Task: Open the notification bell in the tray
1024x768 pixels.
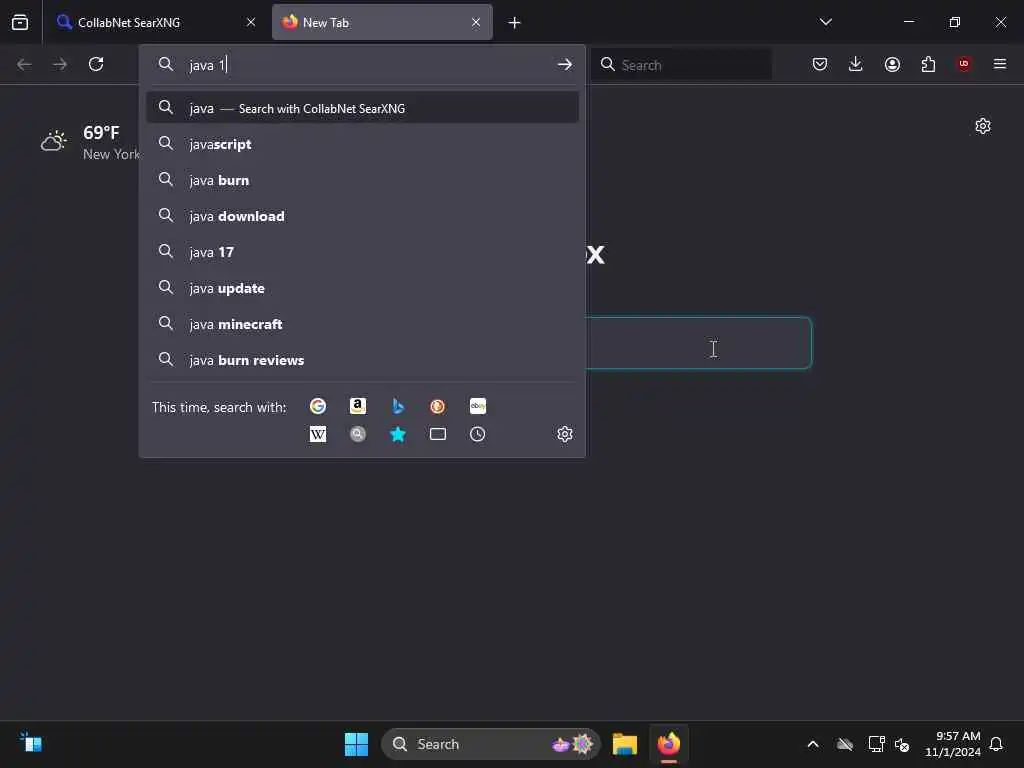Action: [996, 744]
